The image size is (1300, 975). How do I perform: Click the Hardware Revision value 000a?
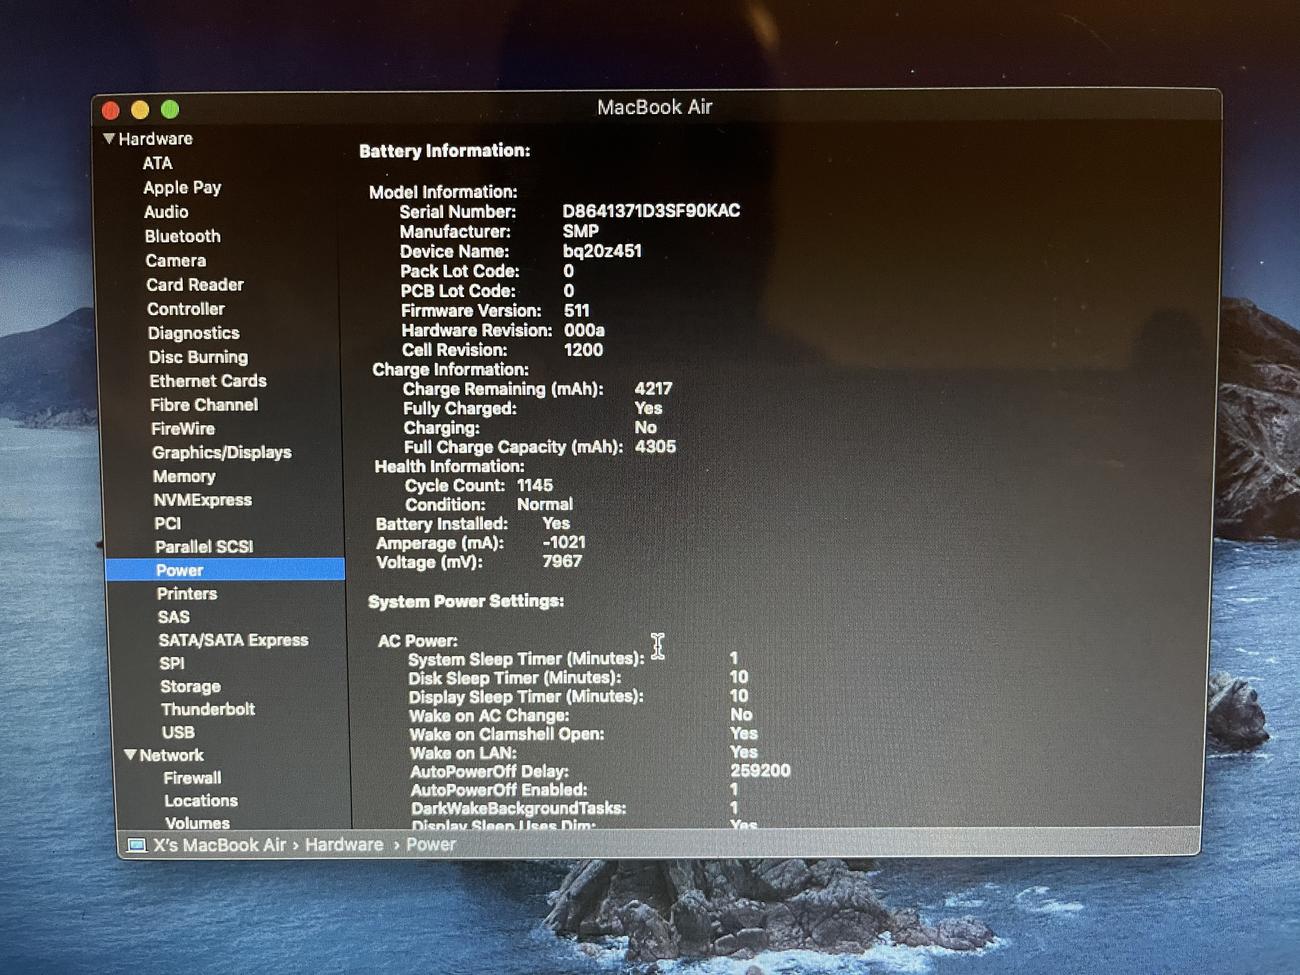click(x=584, y=330)
